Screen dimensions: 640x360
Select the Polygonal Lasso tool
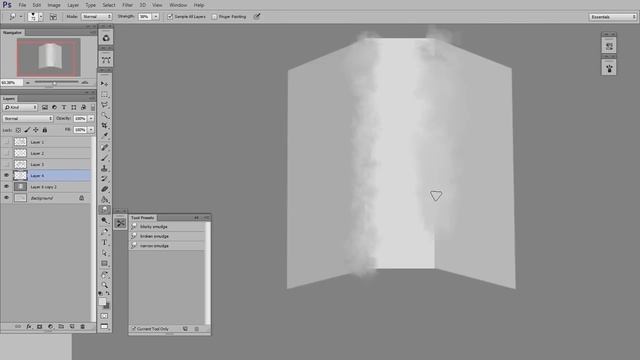[104, 105]
